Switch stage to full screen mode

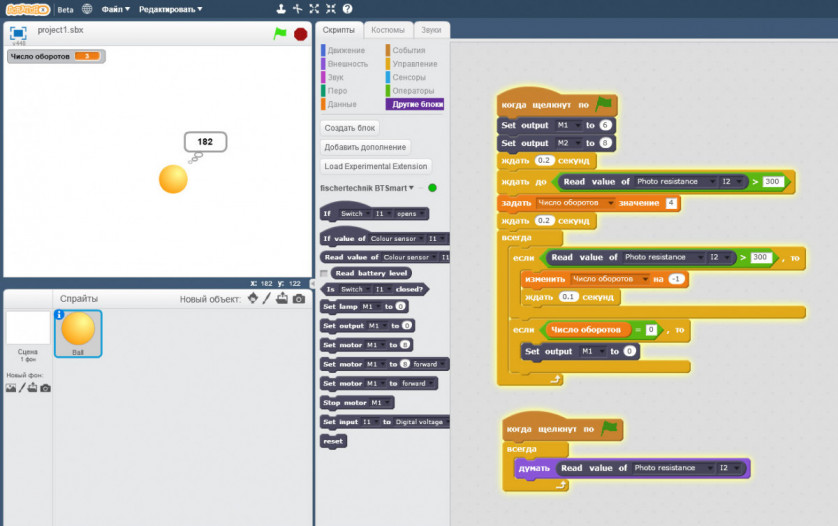coord(18,33)
